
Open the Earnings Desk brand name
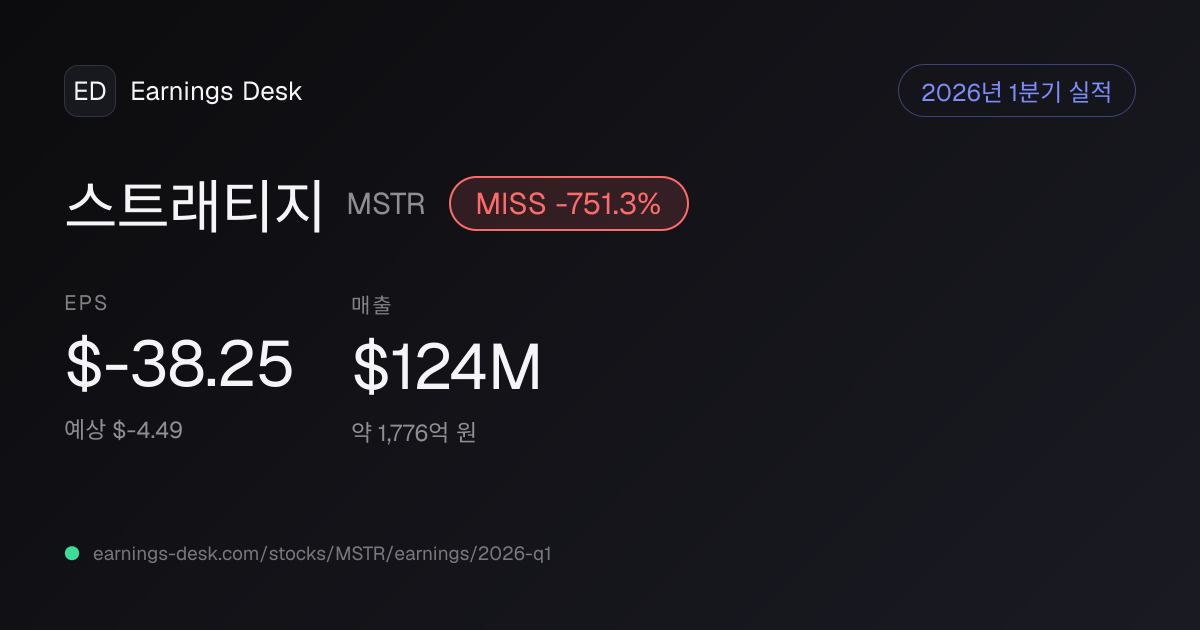216,91
